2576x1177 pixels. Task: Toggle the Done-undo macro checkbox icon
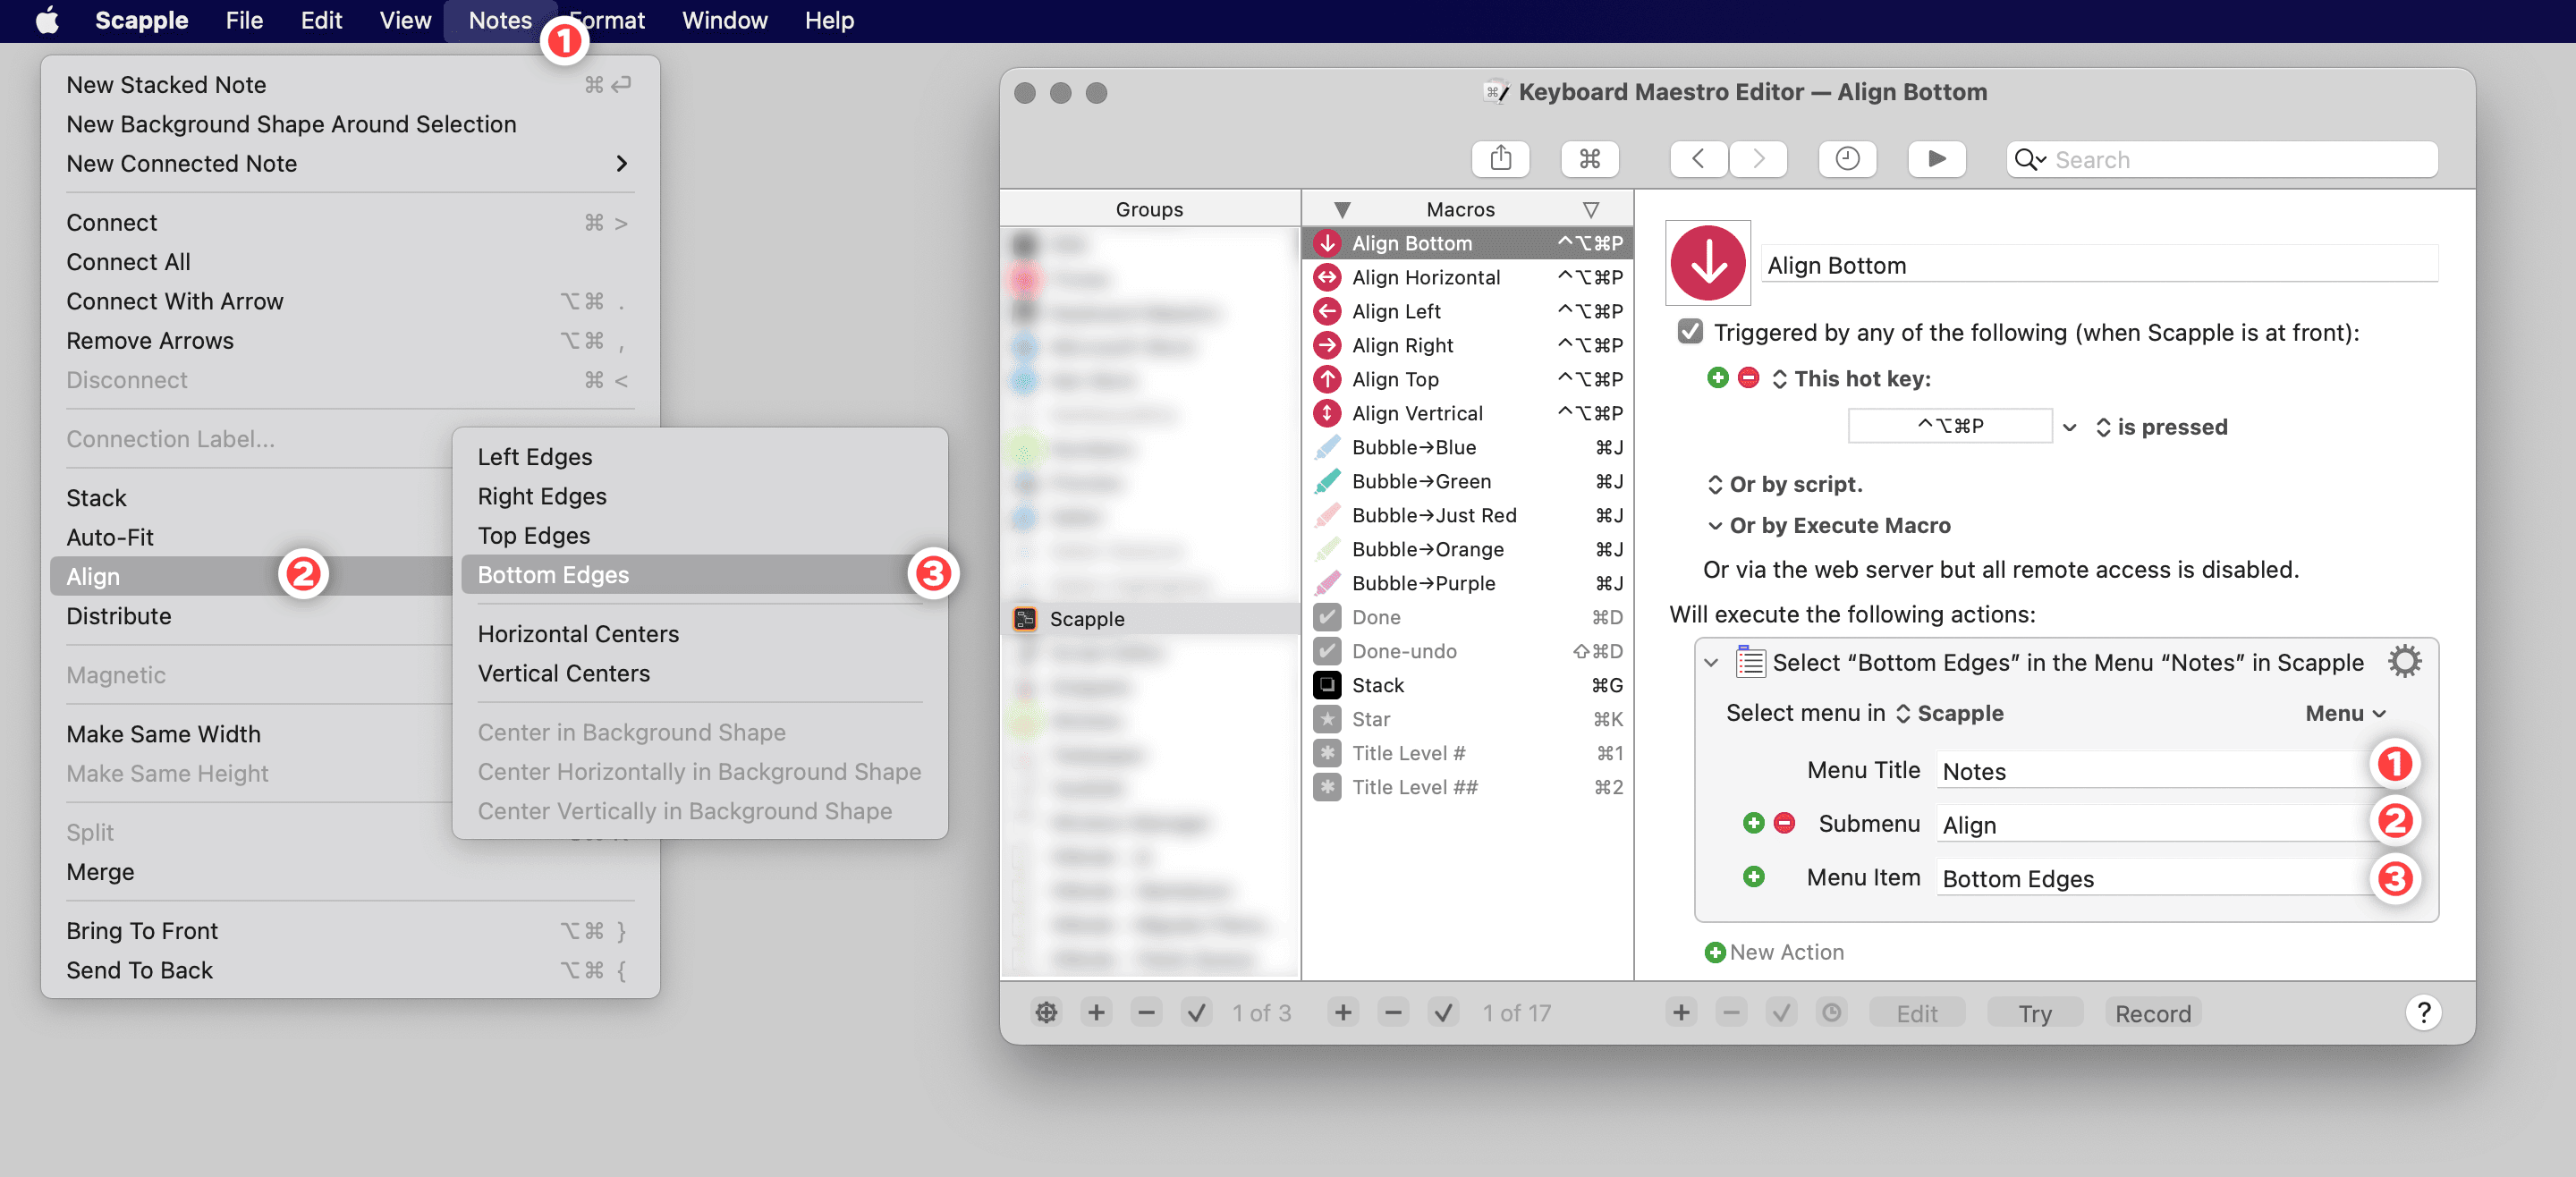coord(1327,651)
